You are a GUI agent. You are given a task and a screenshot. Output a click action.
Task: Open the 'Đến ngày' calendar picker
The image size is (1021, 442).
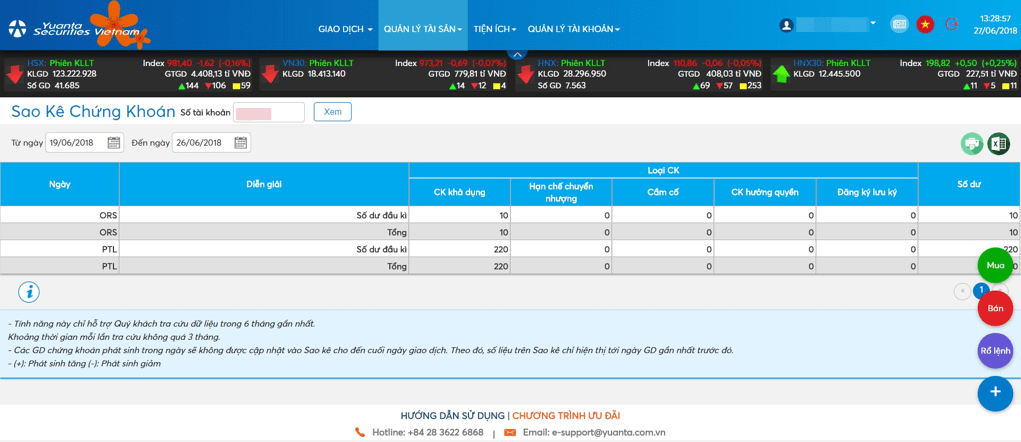coord(240,143)
